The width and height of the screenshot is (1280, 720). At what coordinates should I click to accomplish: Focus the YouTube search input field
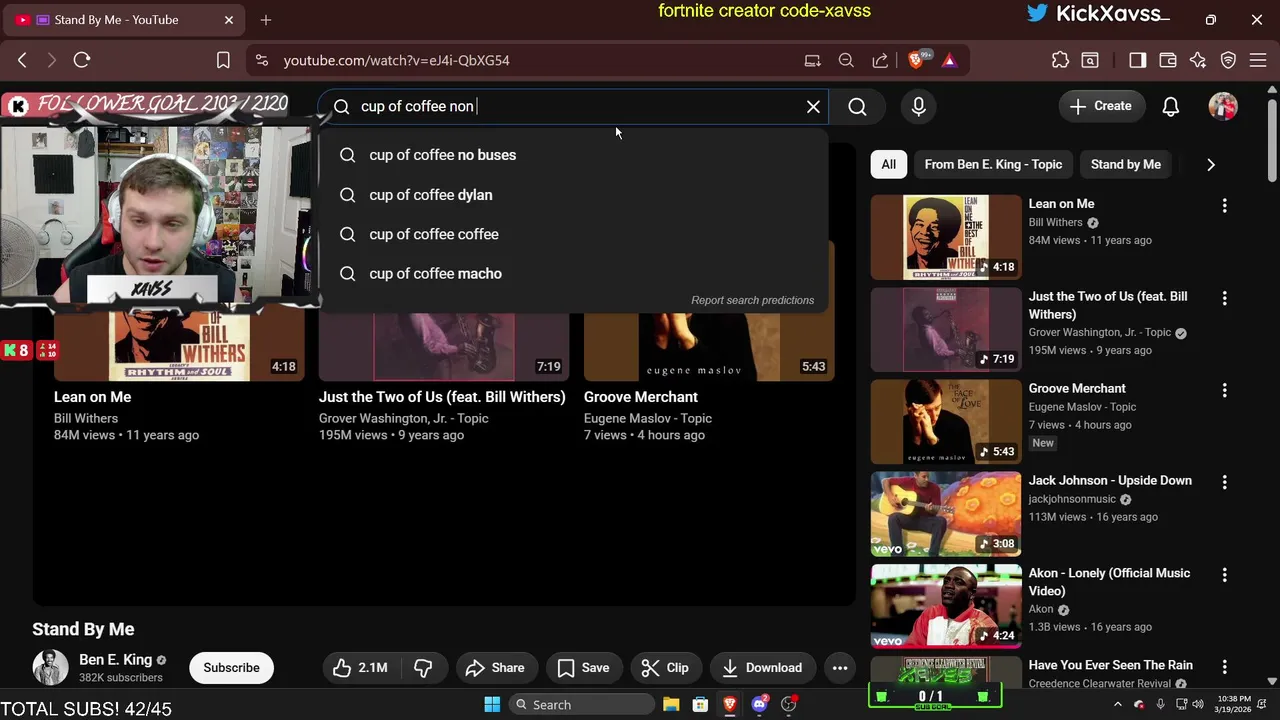[575, 106]
